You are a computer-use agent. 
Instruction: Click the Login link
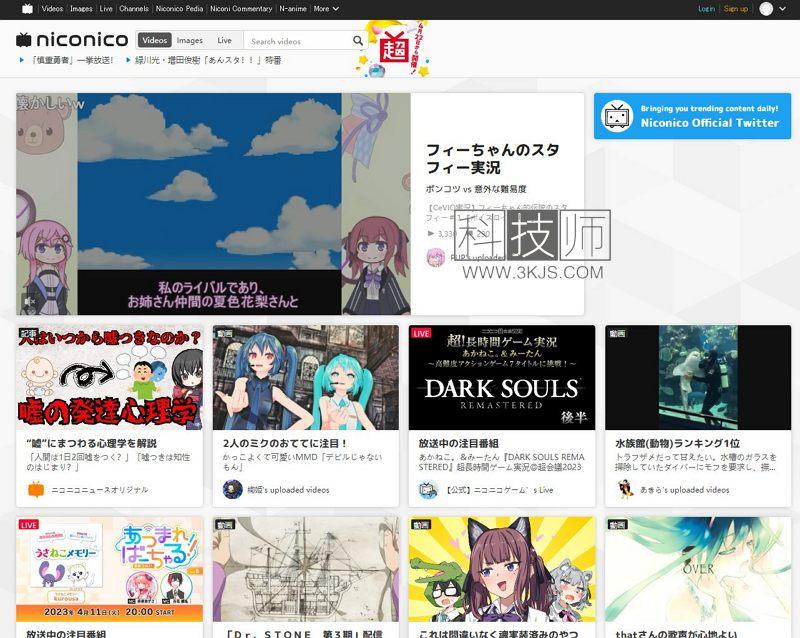click(706, 9)
